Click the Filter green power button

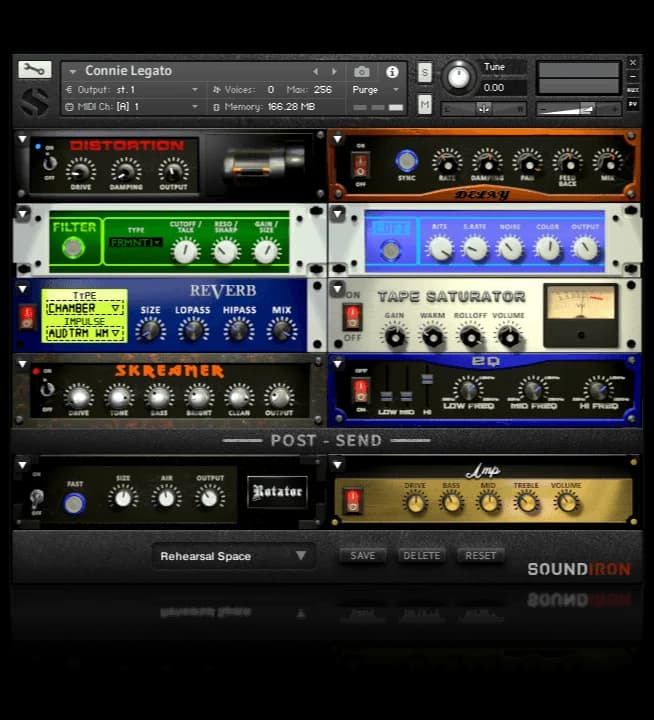tap(73, 248)
